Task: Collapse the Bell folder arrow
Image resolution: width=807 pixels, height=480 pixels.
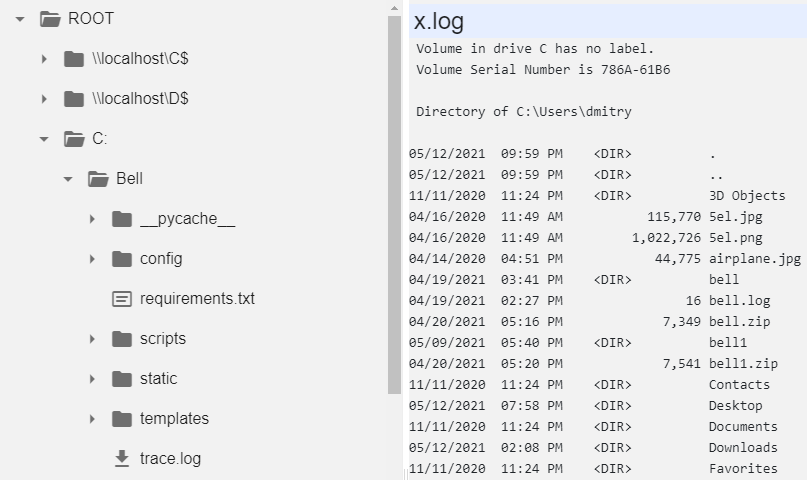Action: coord(68,179)
